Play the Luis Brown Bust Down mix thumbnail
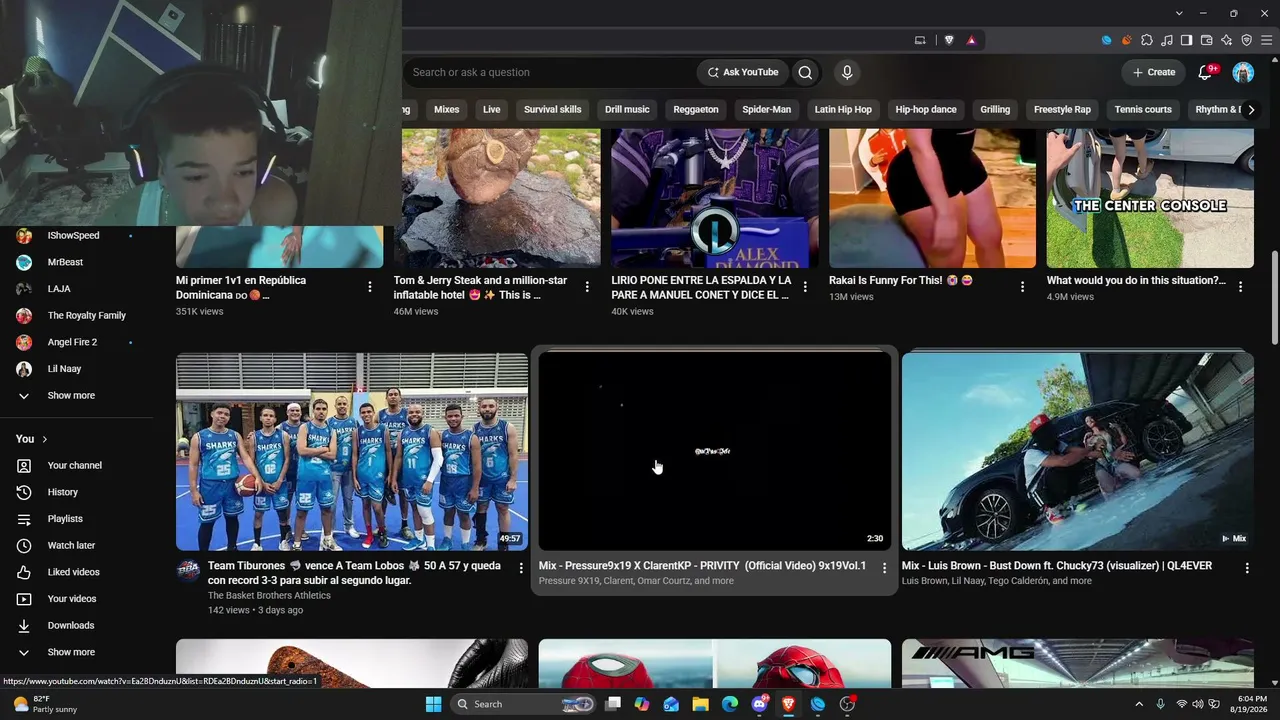The image size is (1280, 720). pyautogui.click(x=1078, y=452)
